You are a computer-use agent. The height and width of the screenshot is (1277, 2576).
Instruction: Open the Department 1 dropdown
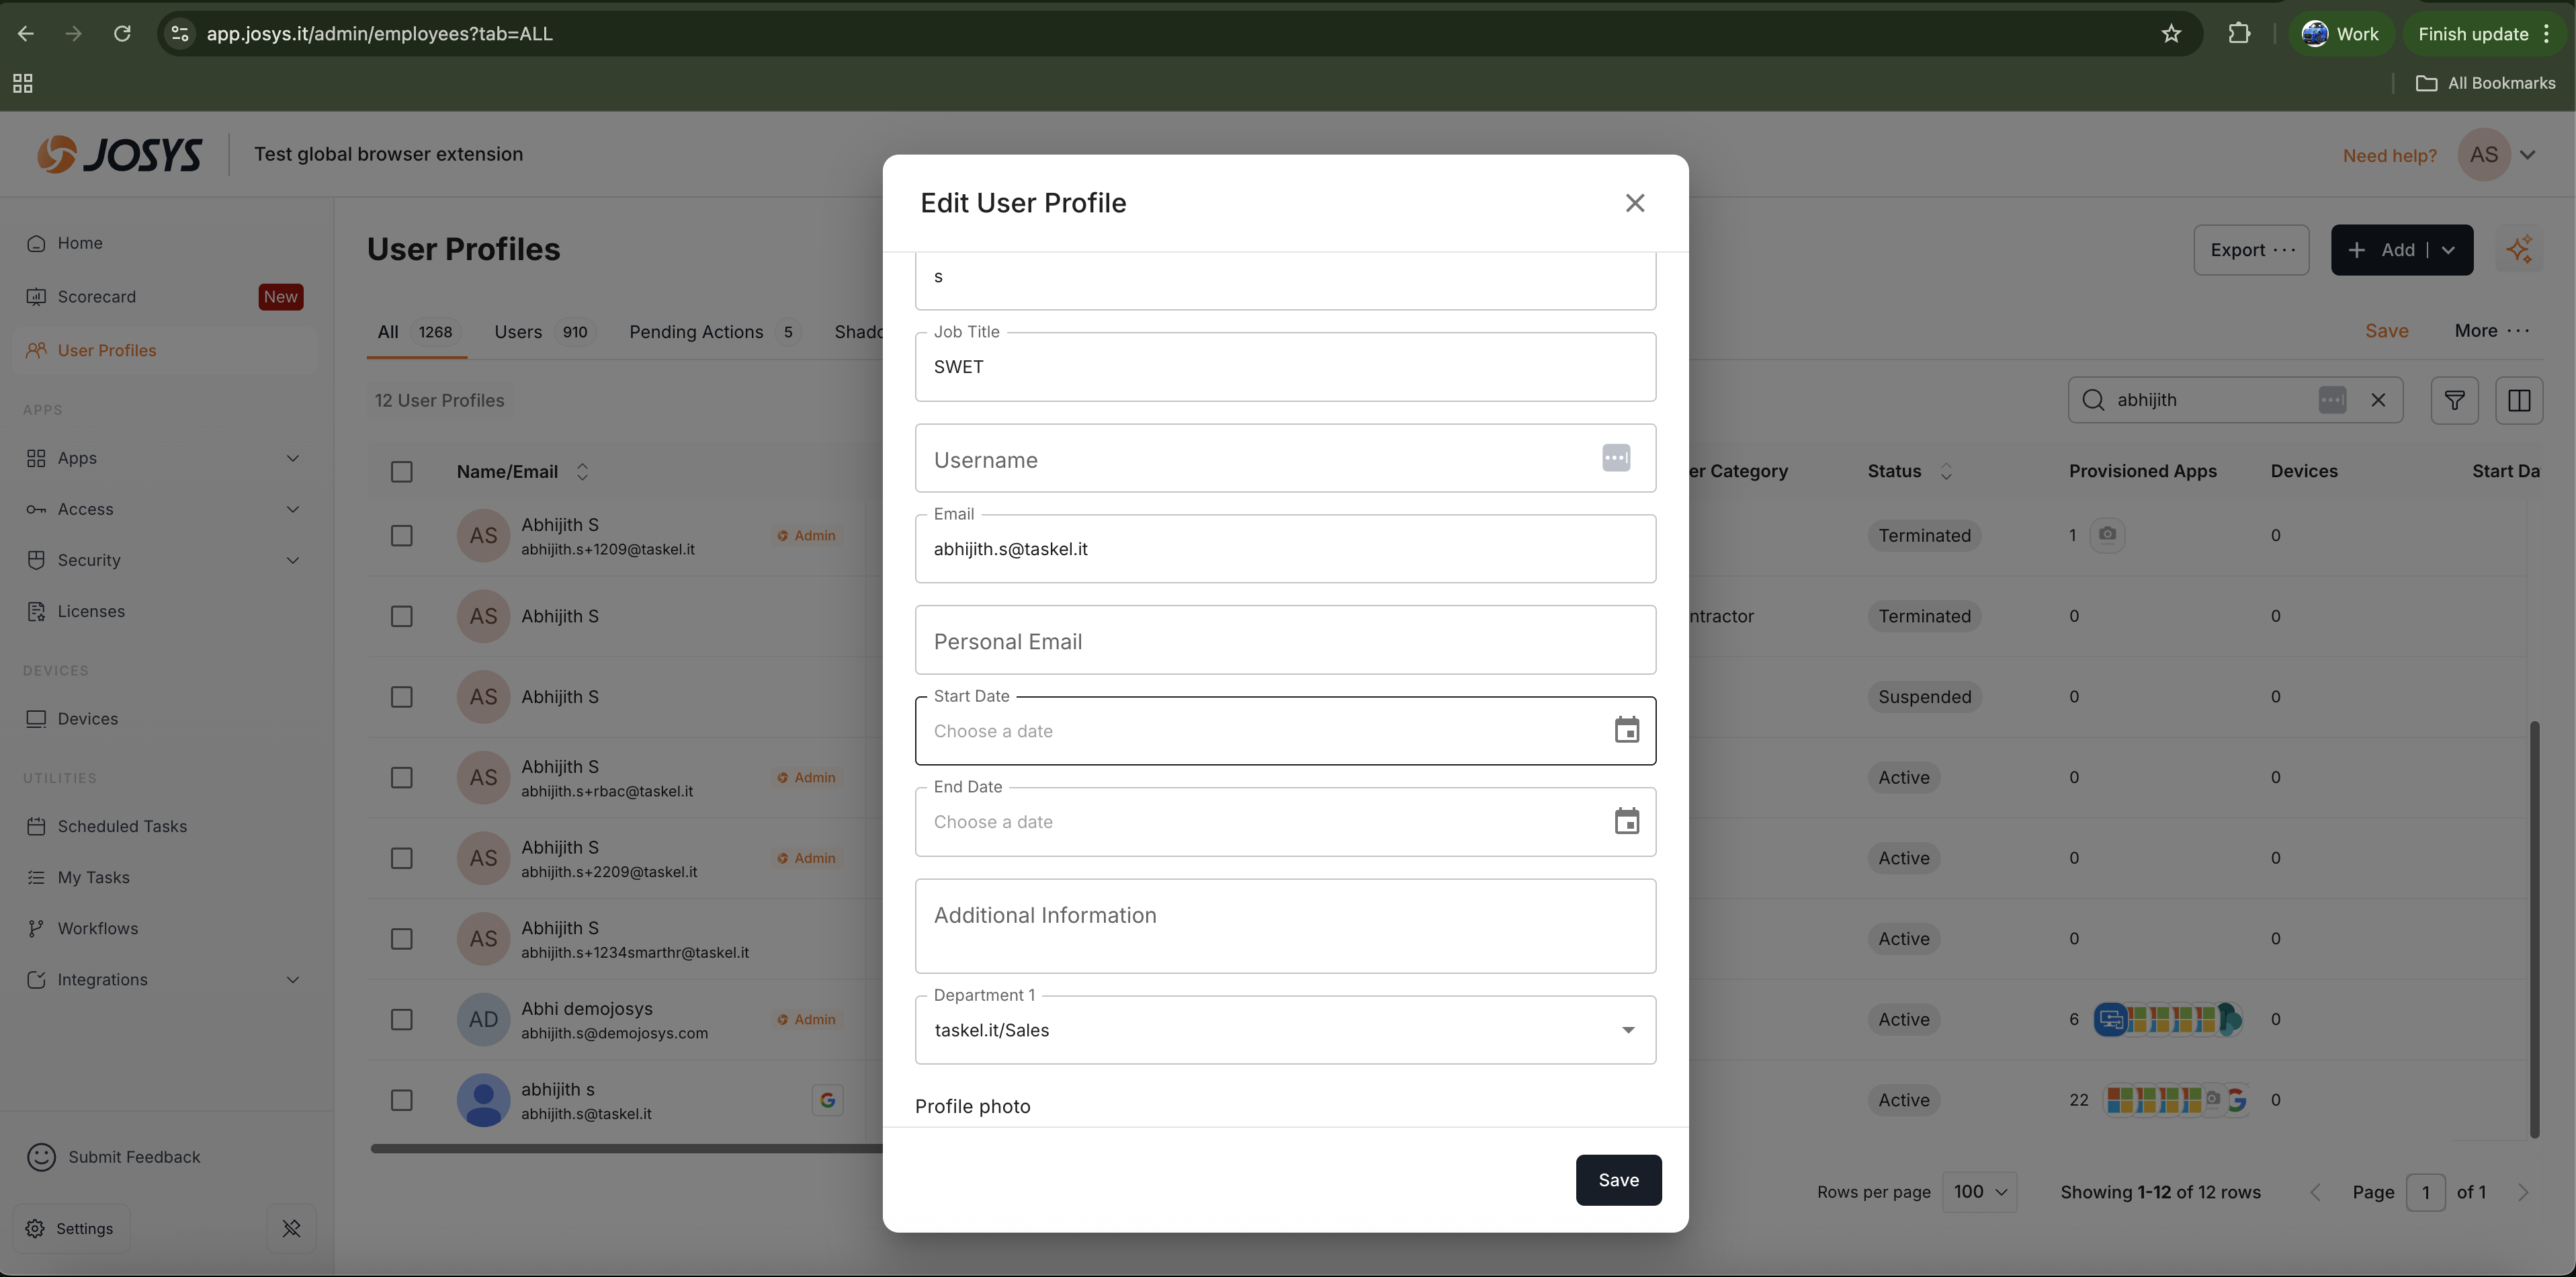point(1285,1030)
